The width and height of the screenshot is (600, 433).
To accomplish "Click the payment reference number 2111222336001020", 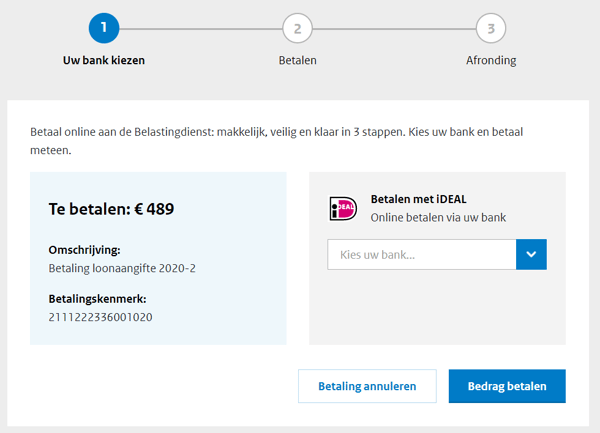I will coord(100,317).
